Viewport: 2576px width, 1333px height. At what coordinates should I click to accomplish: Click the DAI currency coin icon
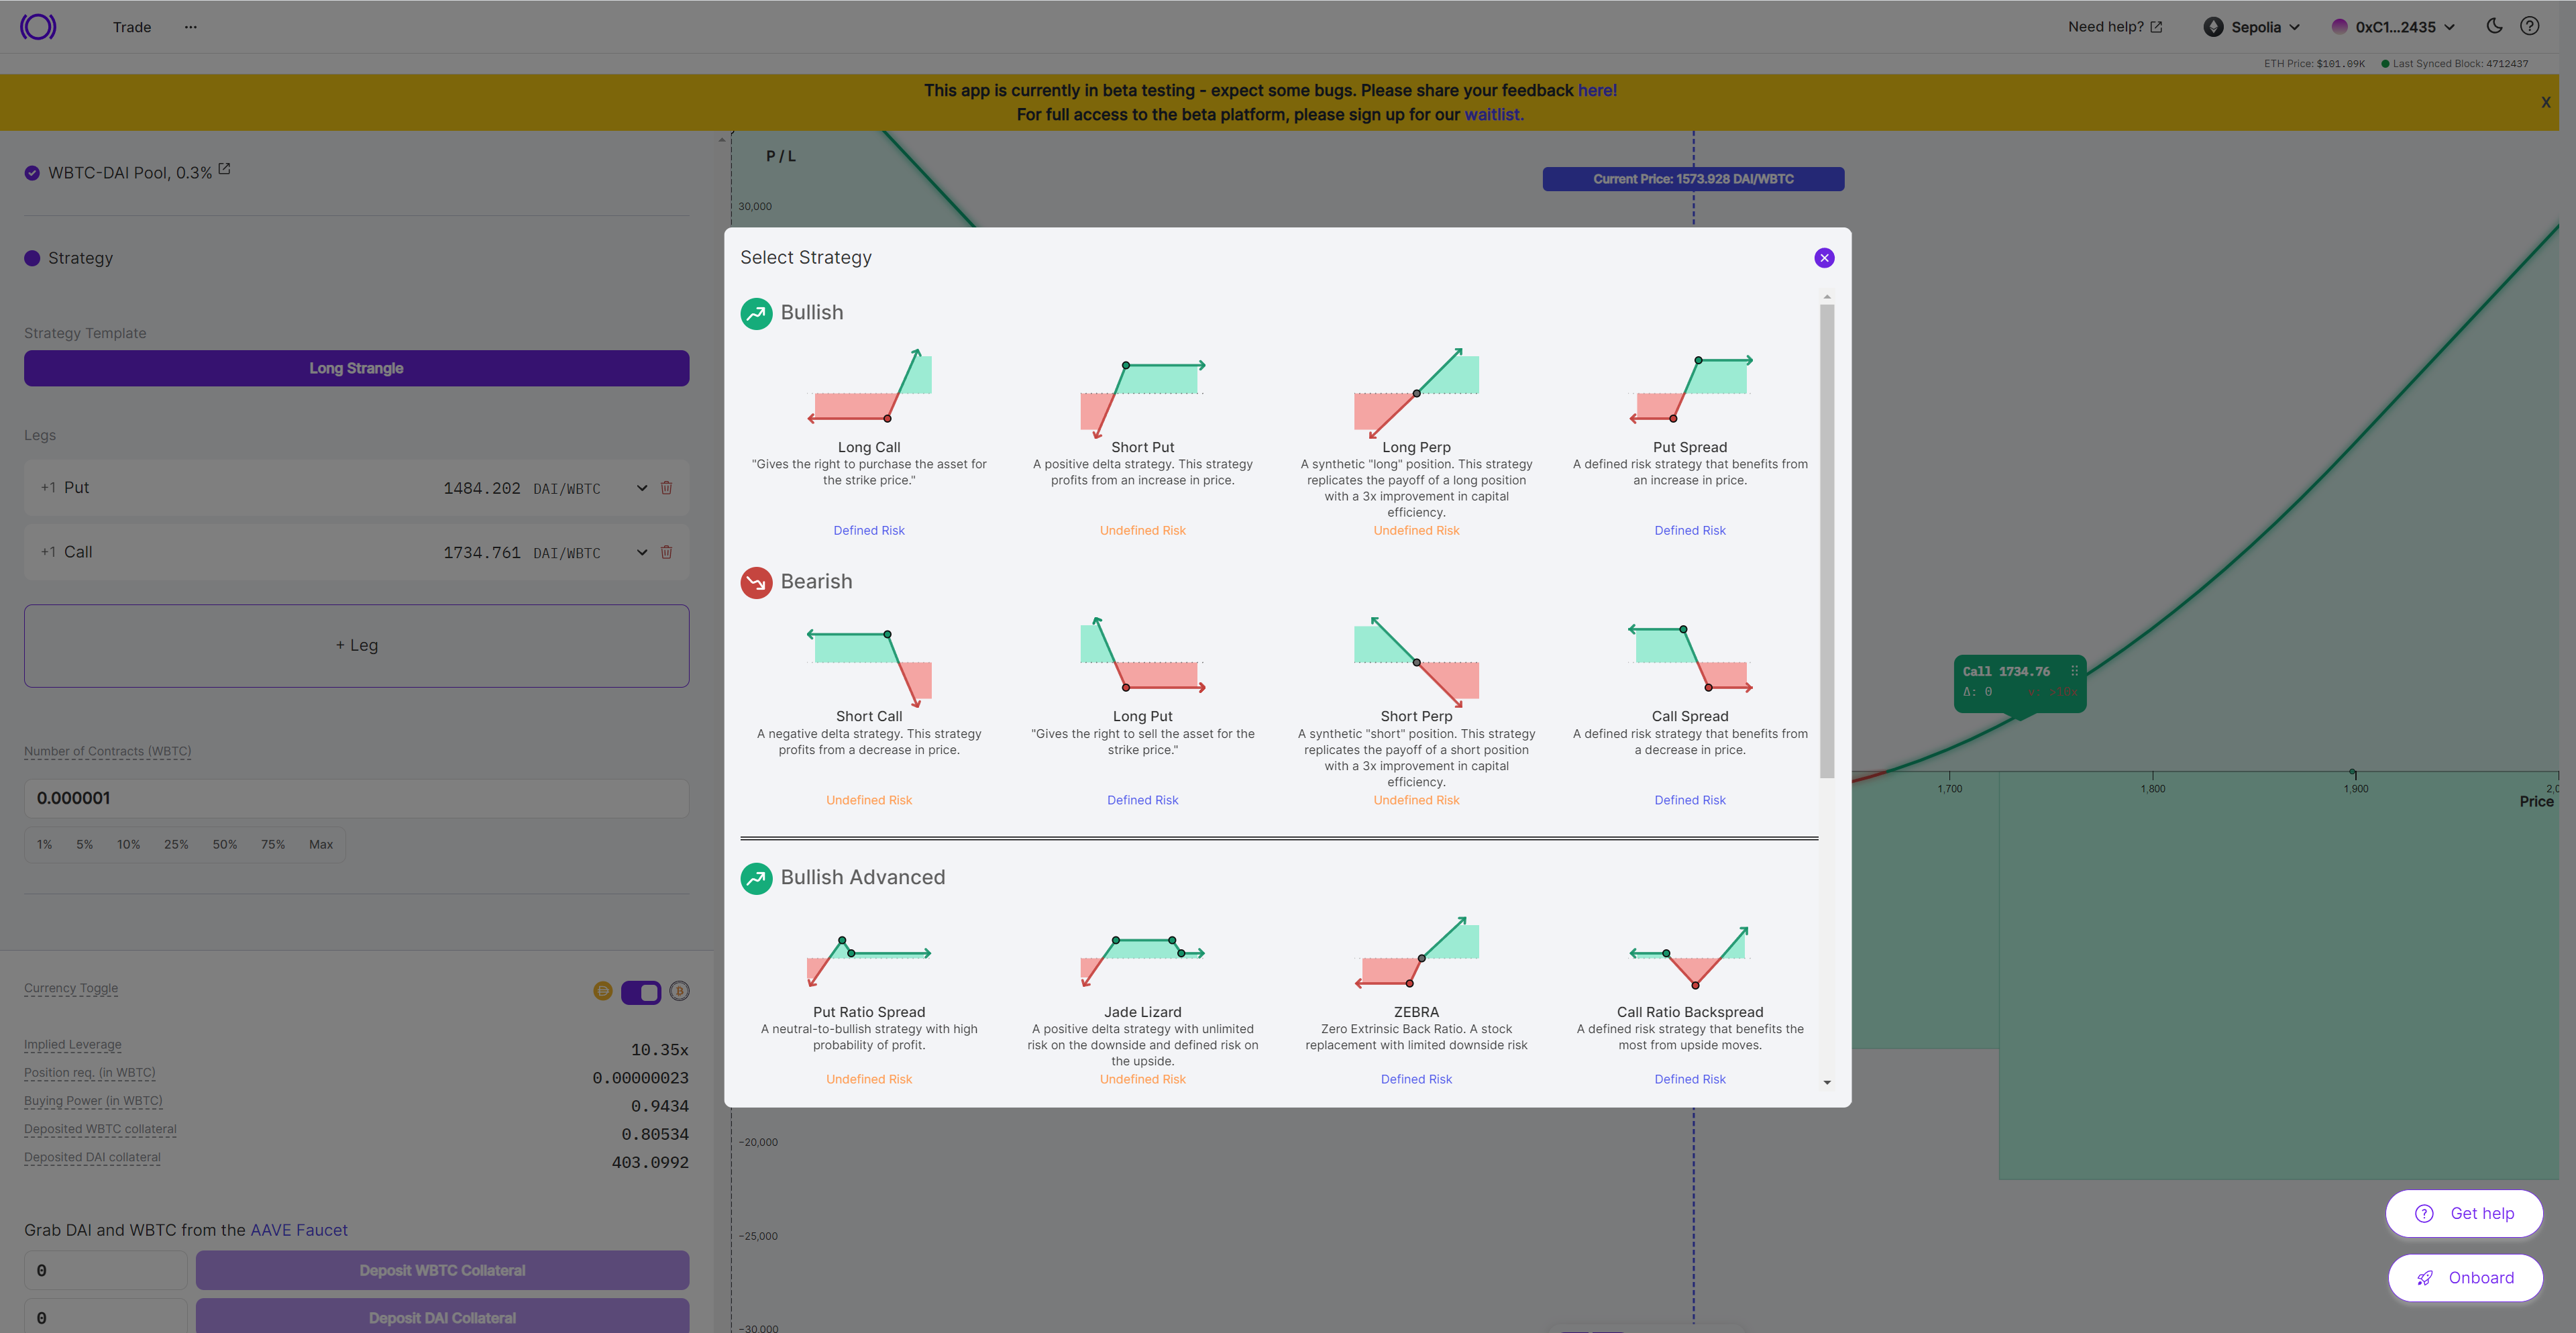602,991
